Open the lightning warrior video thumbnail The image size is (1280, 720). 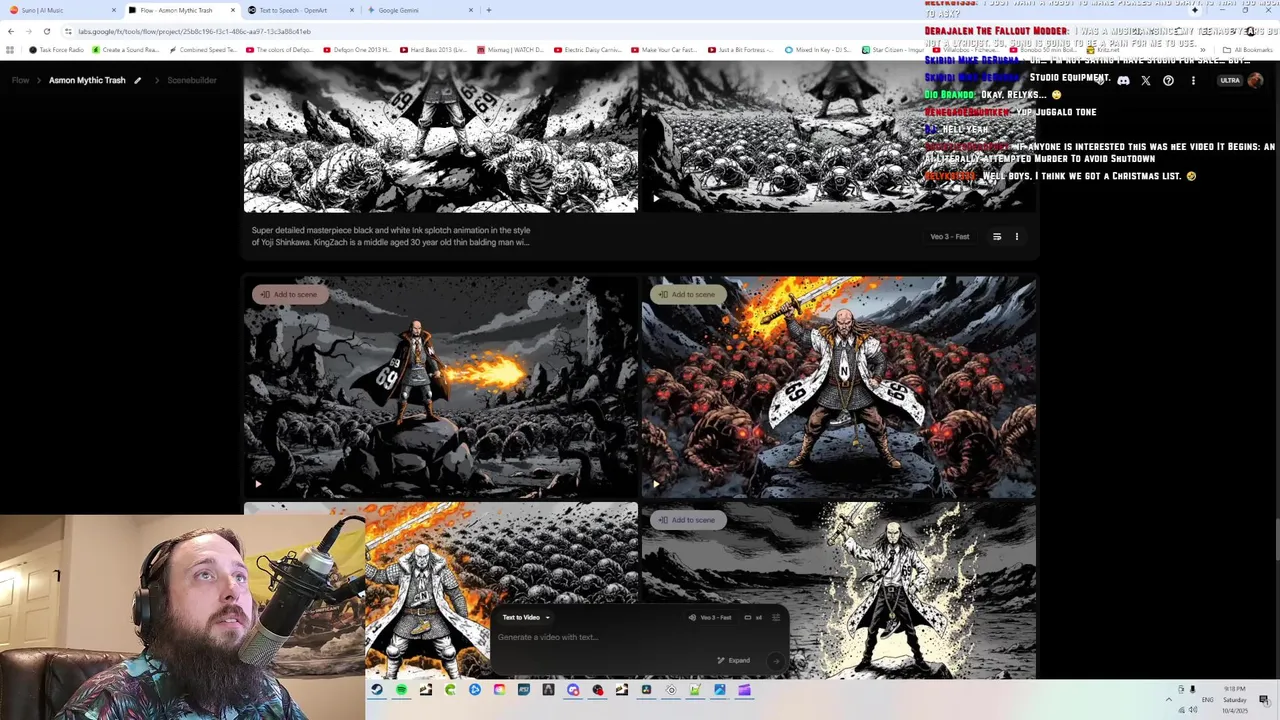(x=839, y=590)
